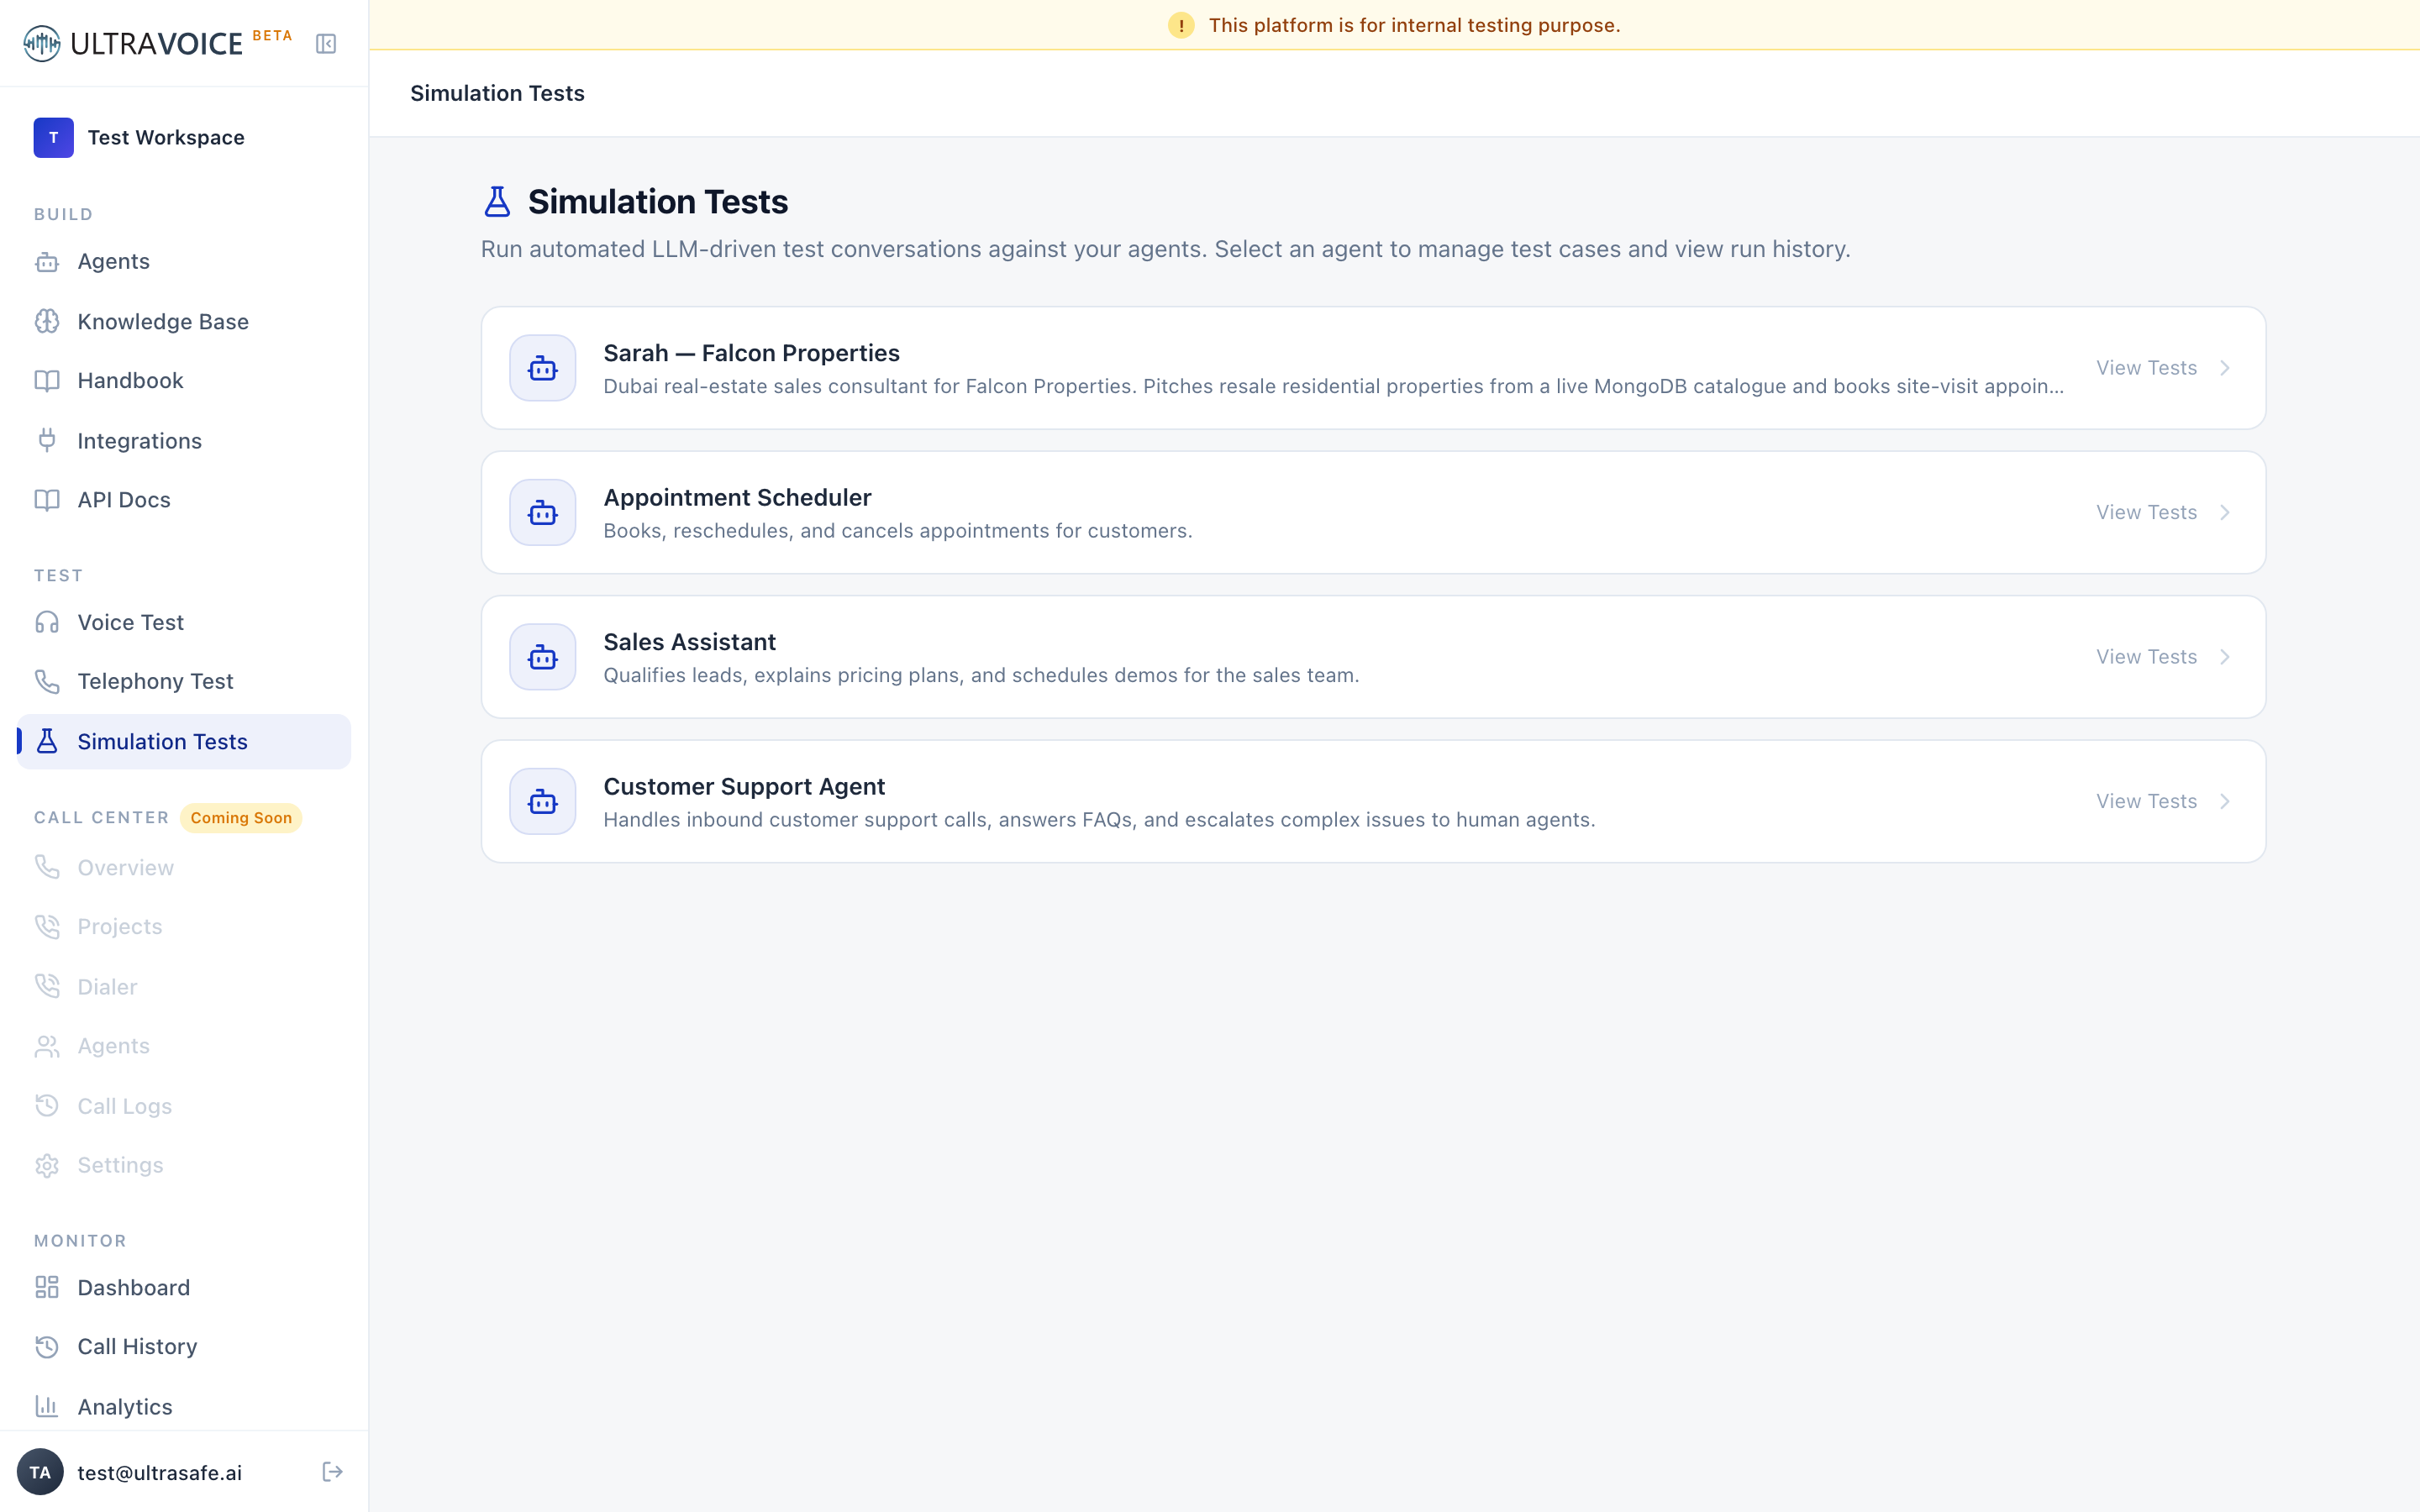The image size is (2420, 1512).
Task: Click the flask icon beside the page heading
Action: [x=497, y=201]
